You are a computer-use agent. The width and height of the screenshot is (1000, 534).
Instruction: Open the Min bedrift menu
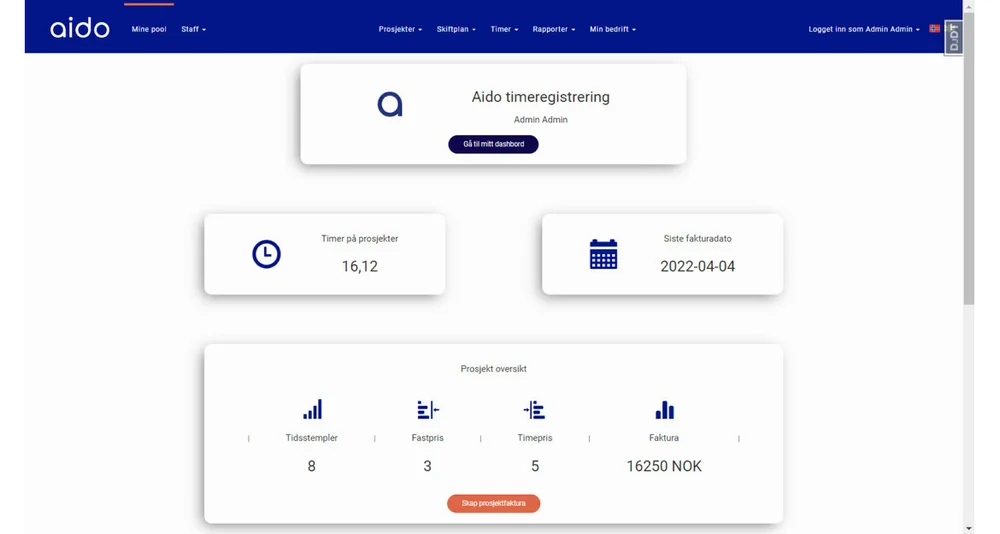coord(612,29)
